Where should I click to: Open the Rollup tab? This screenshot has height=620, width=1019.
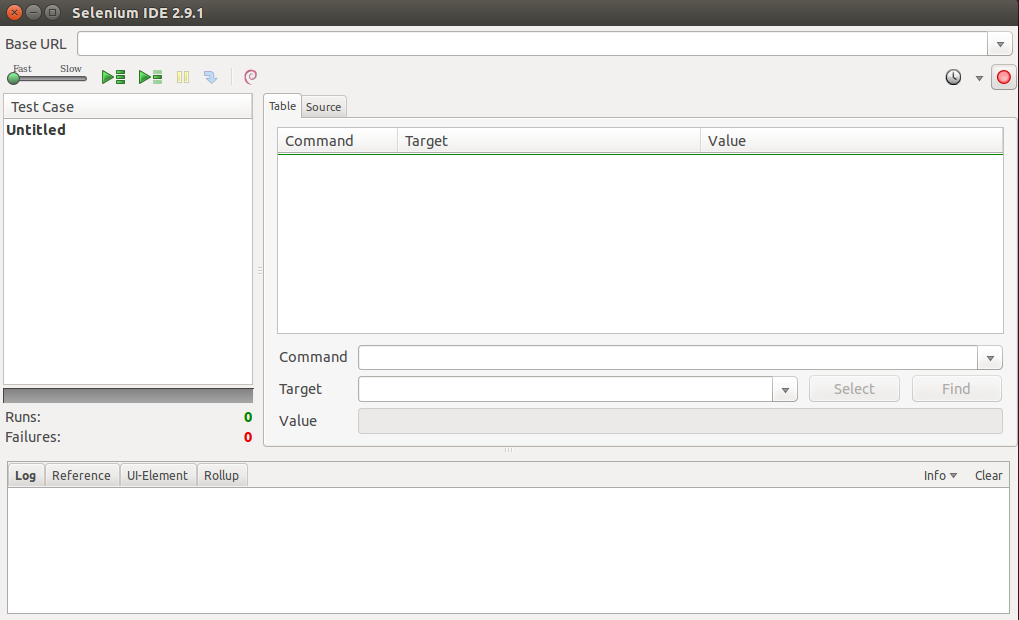click(x=222, y=476)
